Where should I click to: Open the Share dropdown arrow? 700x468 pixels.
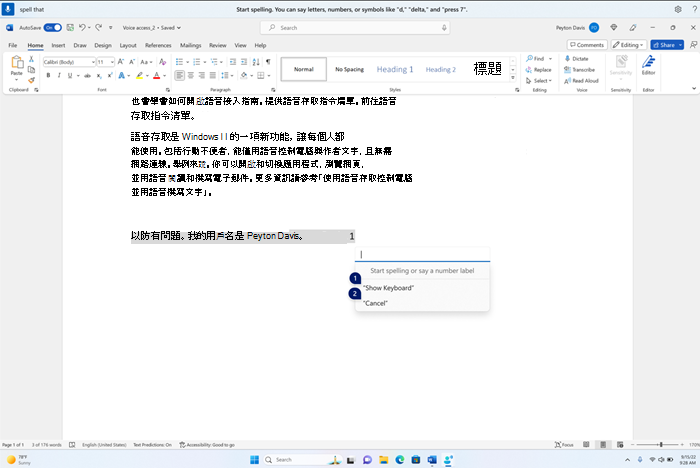pyautogui.click(x=680, y=45)
